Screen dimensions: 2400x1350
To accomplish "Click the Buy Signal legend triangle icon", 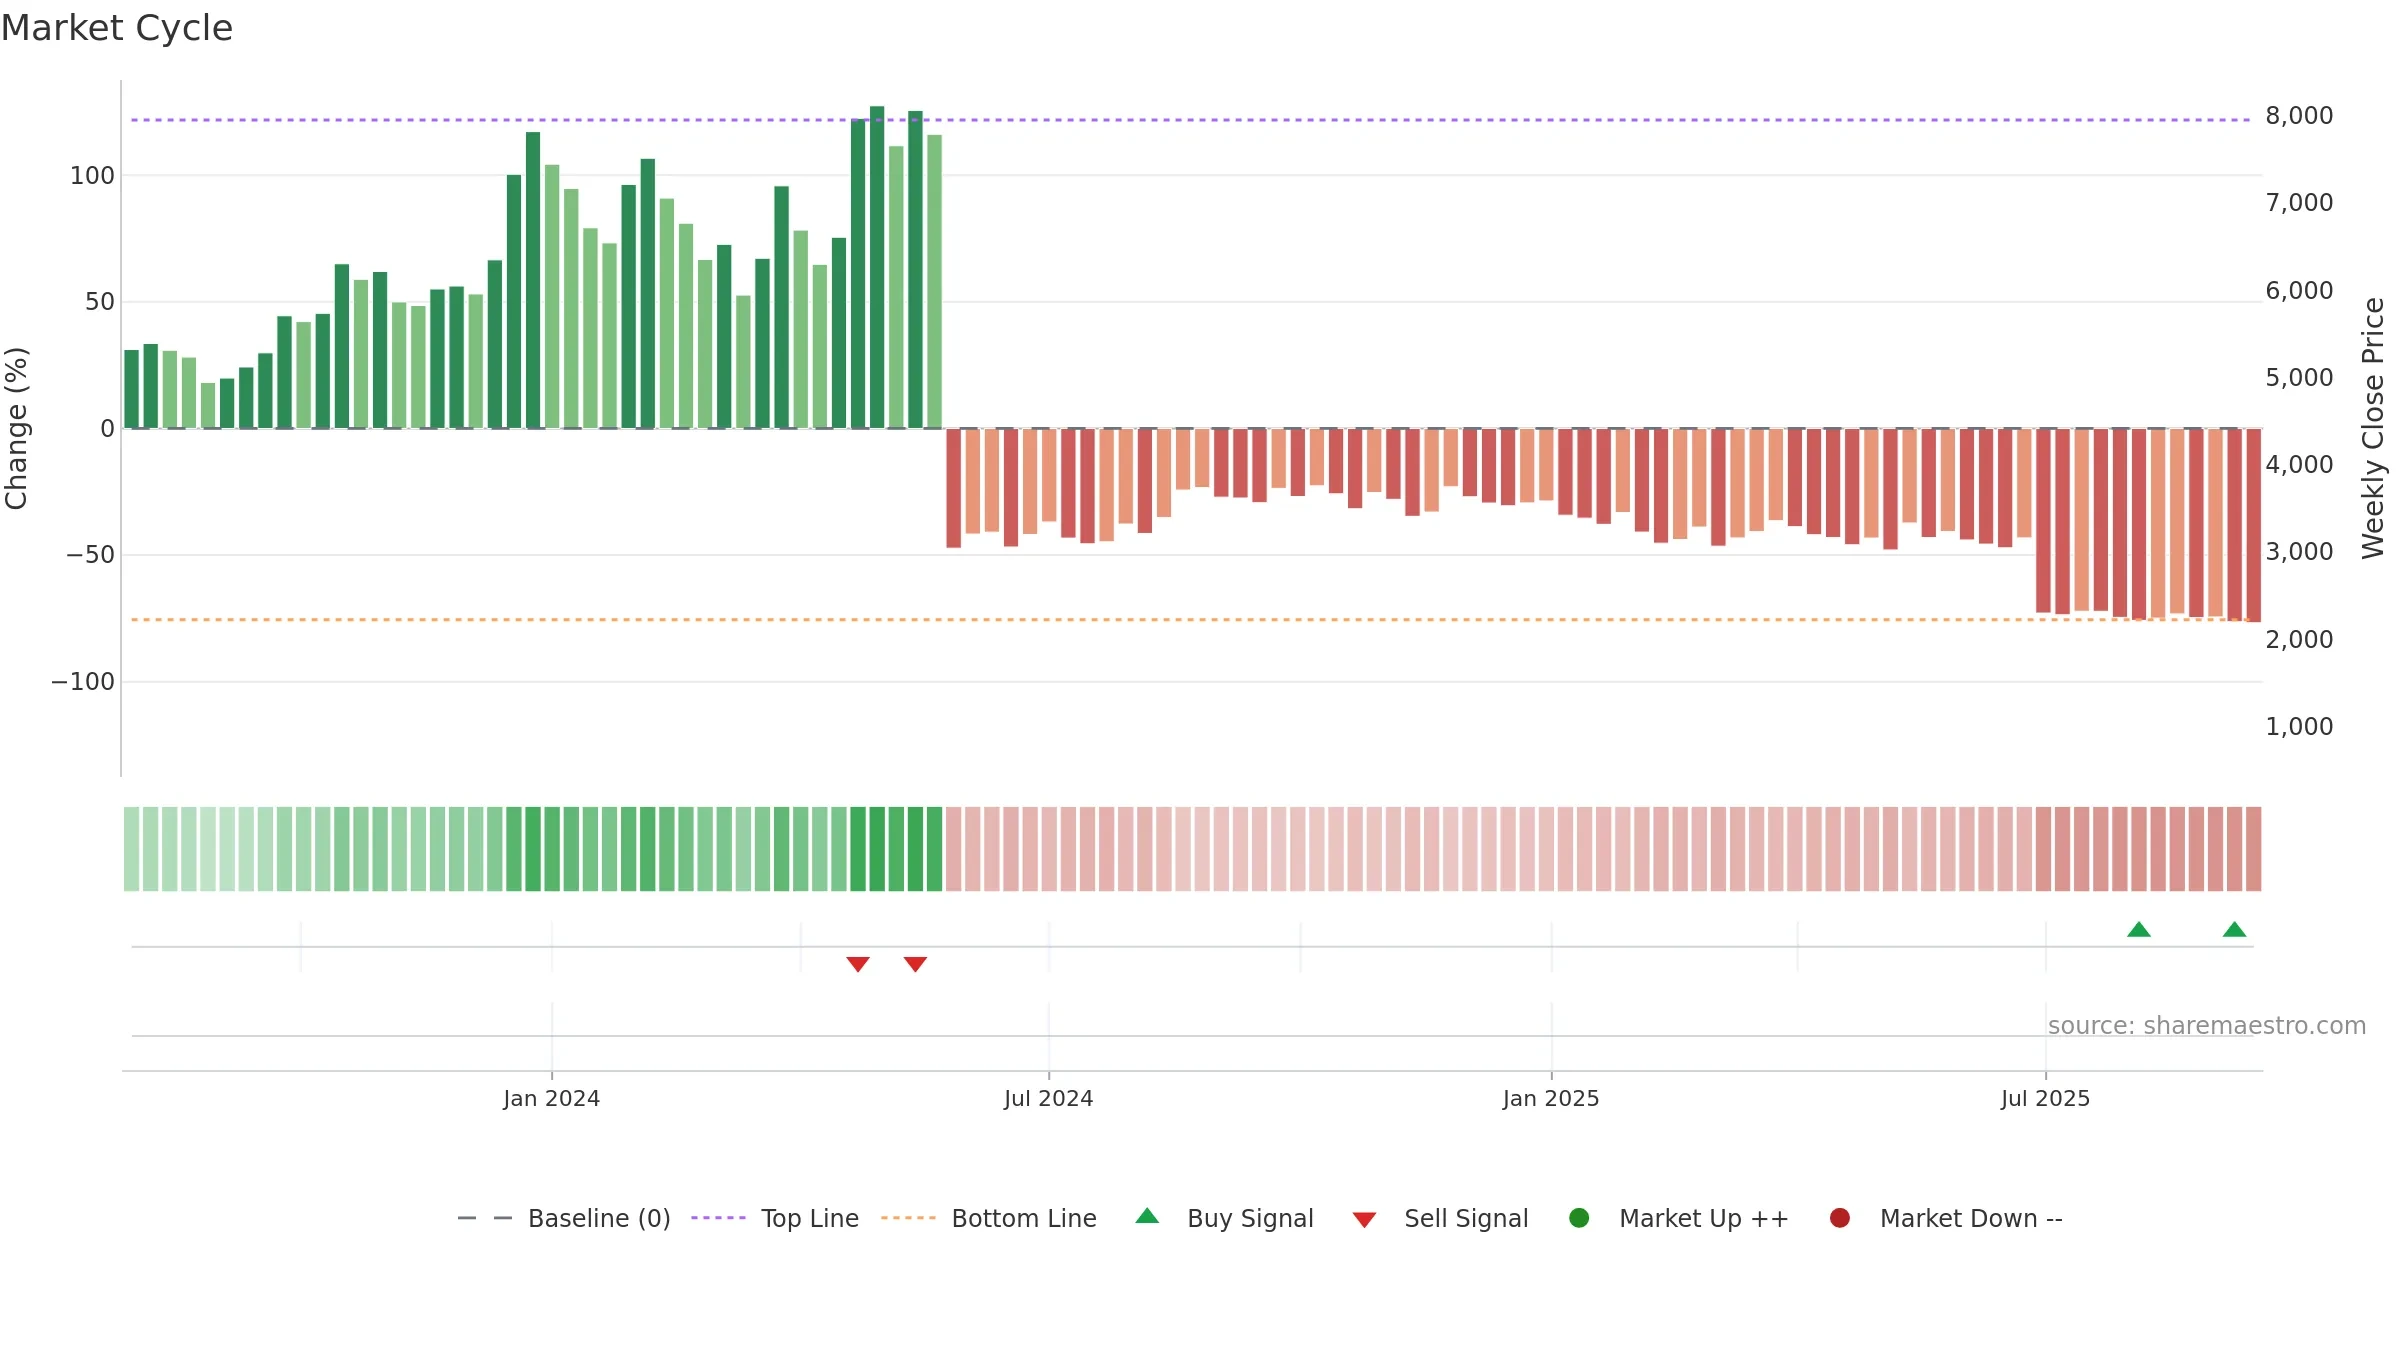I will 1147,1216.
